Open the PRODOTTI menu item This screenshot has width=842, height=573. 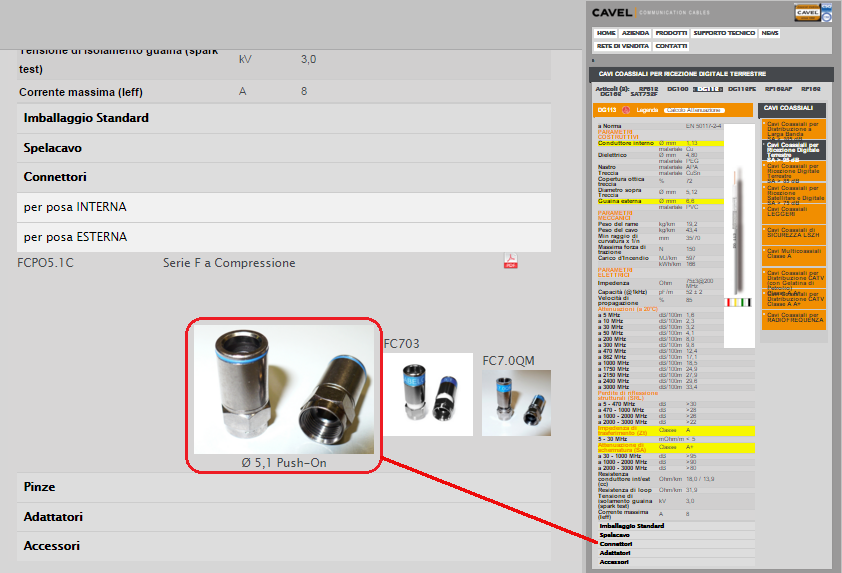click(x=671, y=33)
